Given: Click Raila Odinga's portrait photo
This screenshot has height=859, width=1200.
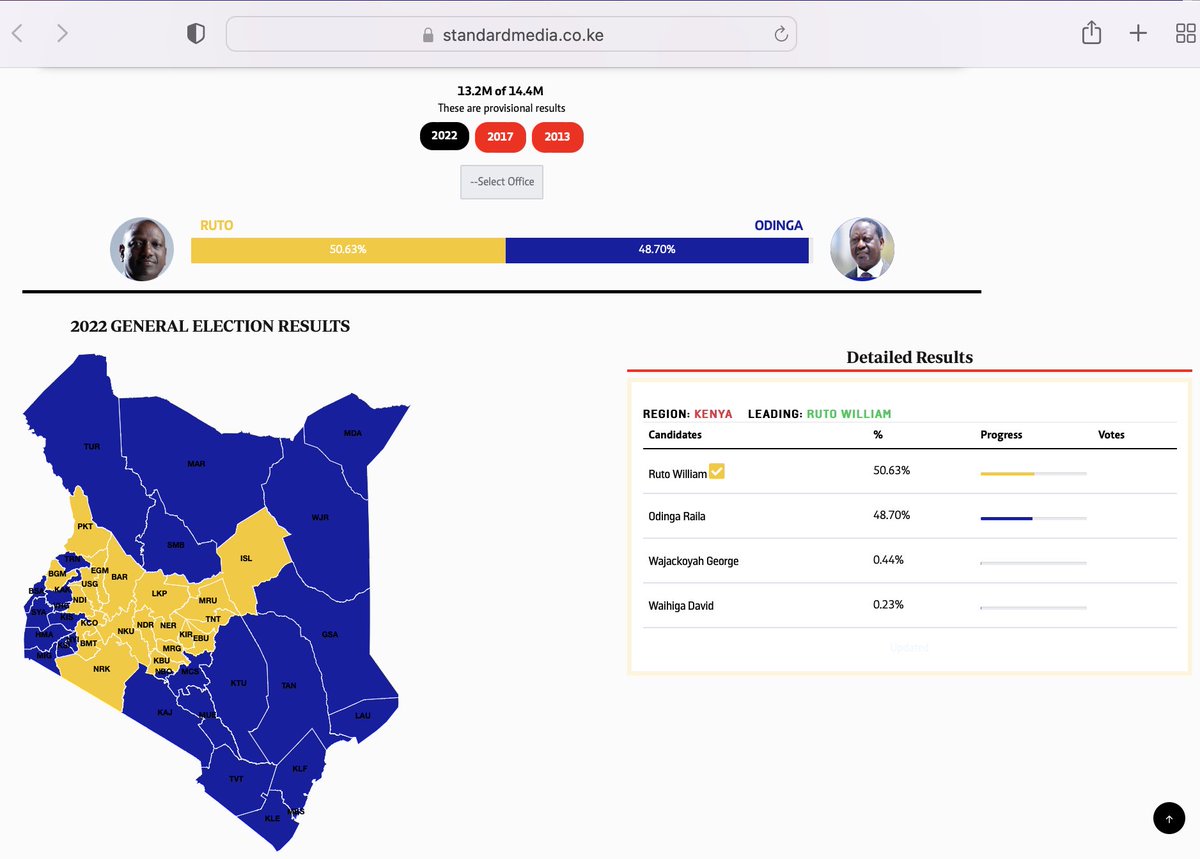Looking at the screenshot, I should [x=862, y=249].
